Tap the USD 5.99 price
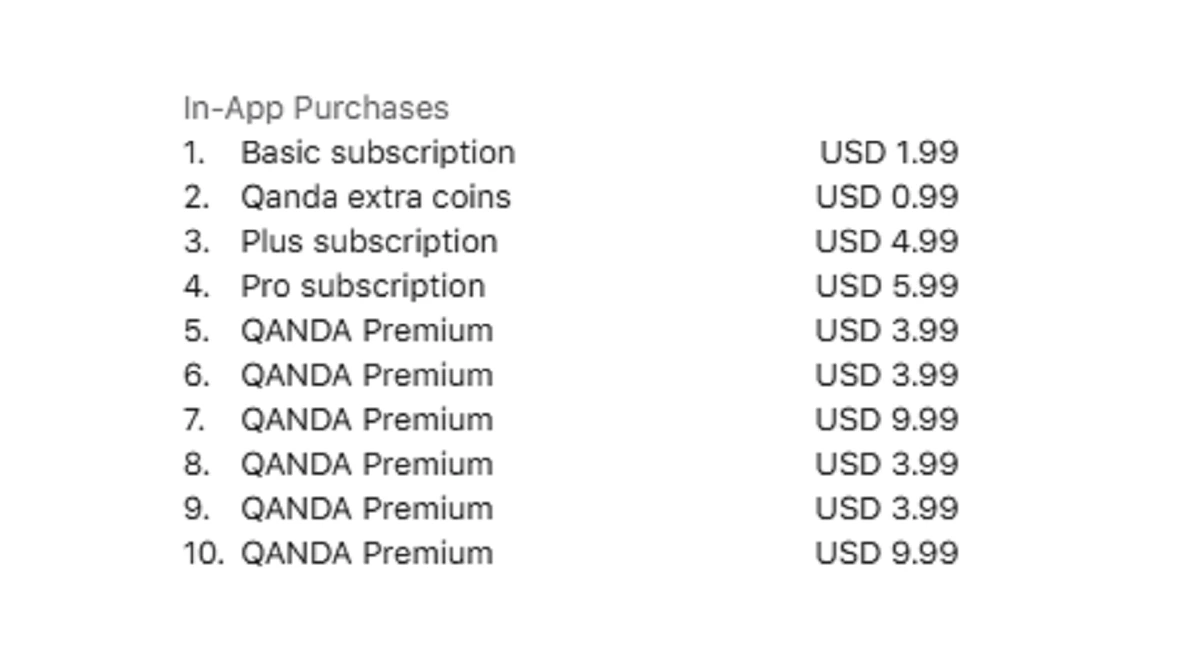This screenshot has width=1200, height=648. point(886,286)
